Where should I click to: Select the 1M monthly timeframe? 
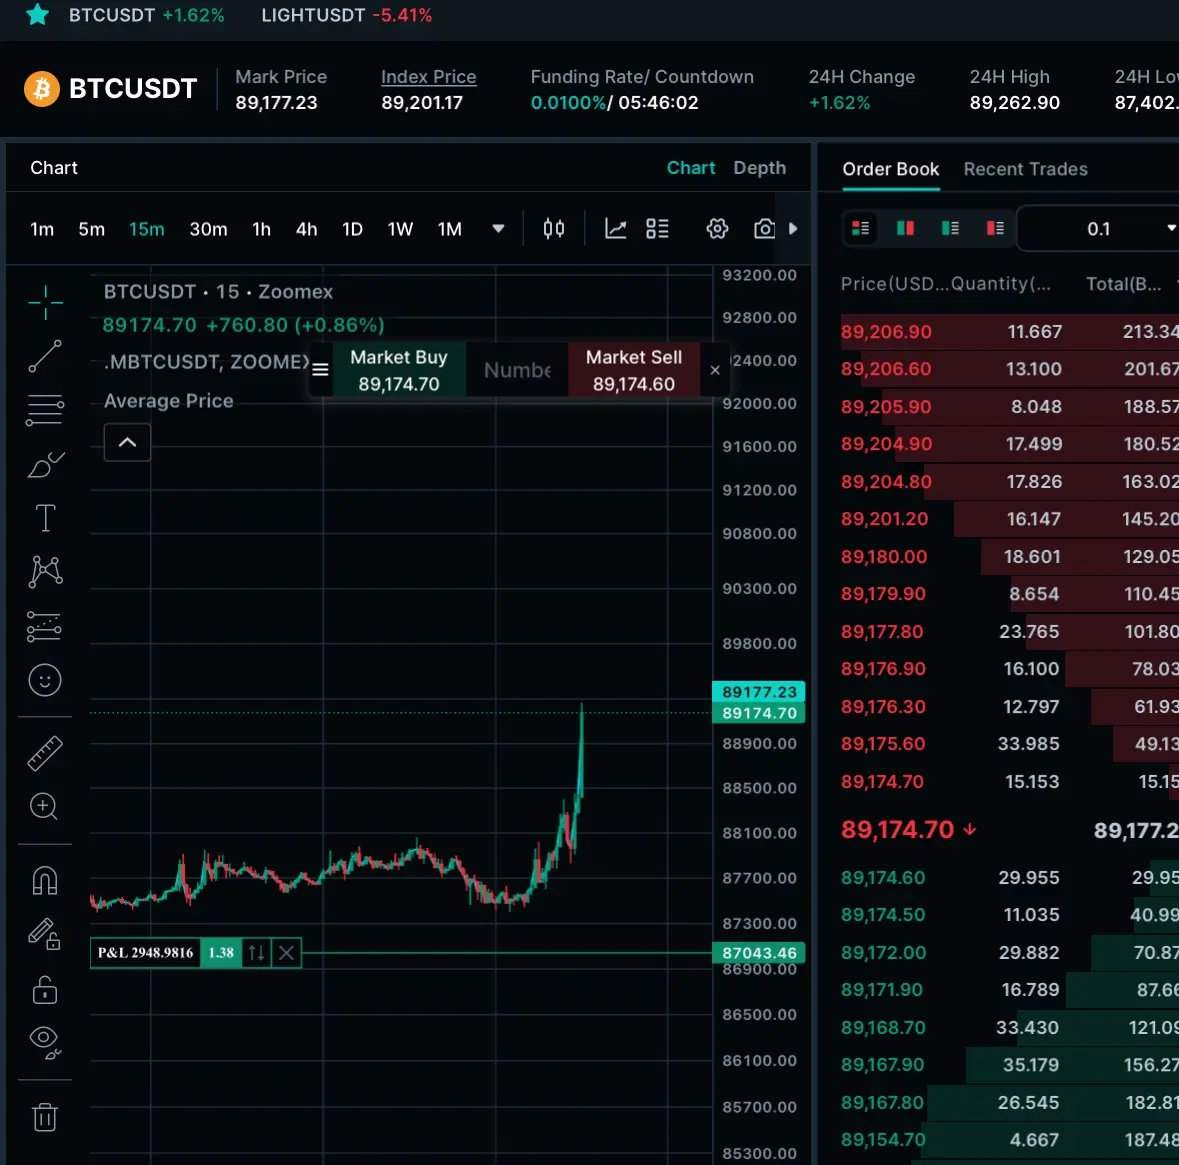pos(450,229)
